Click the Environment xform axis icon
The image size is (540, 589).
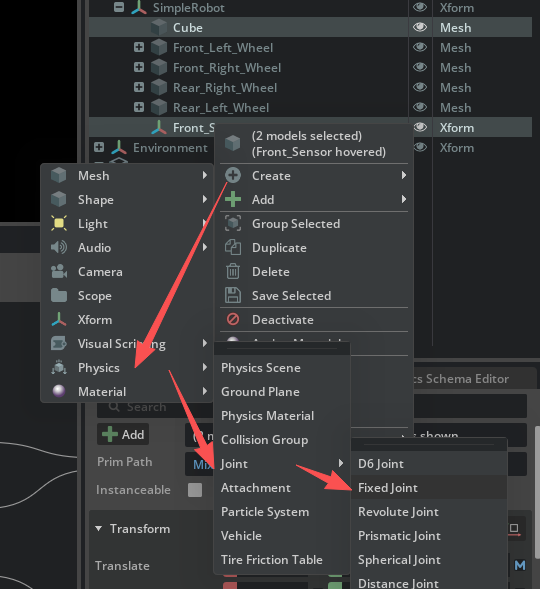click(x=119, y=148)
